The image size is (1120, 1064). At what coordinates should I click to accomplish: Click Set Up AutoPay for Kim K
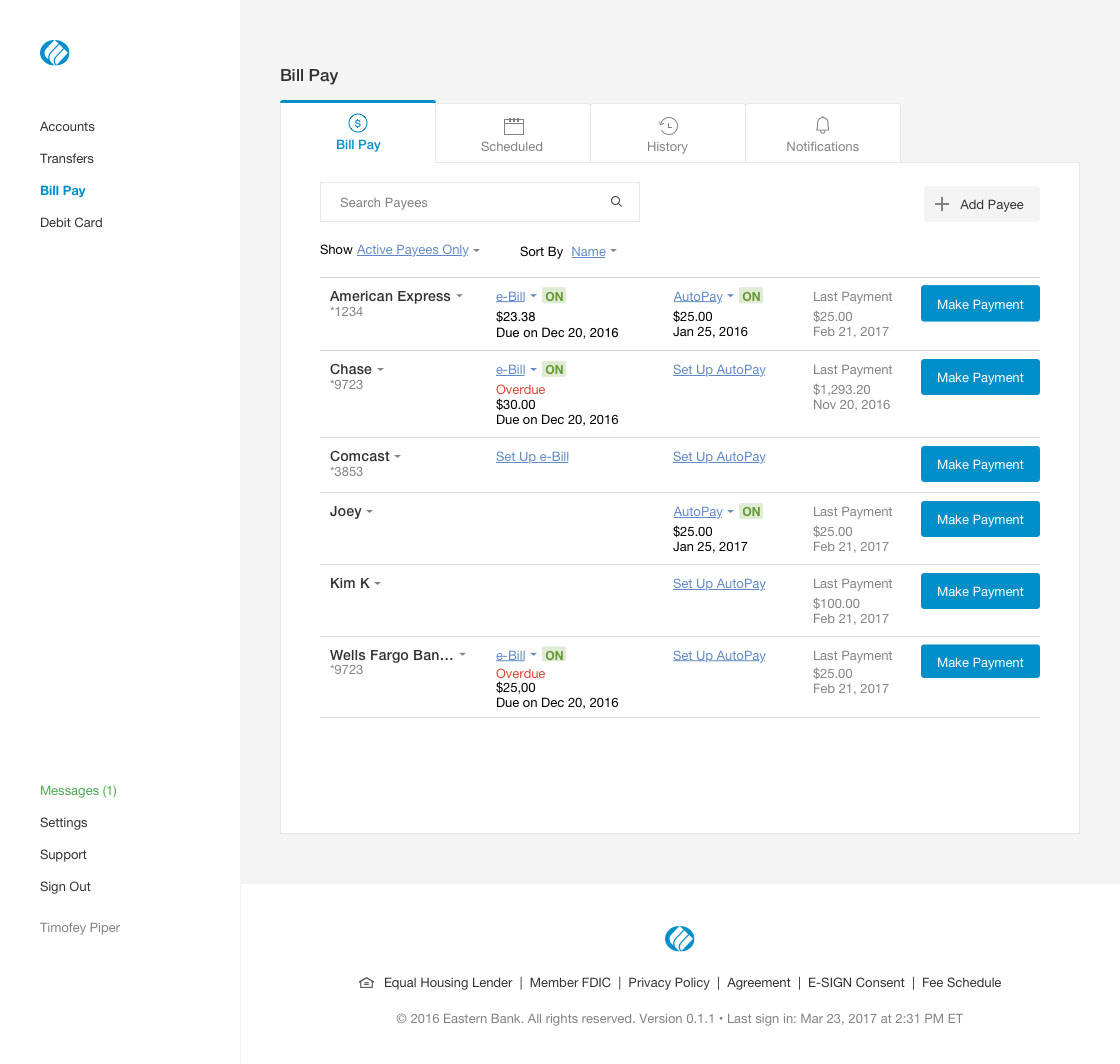coord(719,583)
